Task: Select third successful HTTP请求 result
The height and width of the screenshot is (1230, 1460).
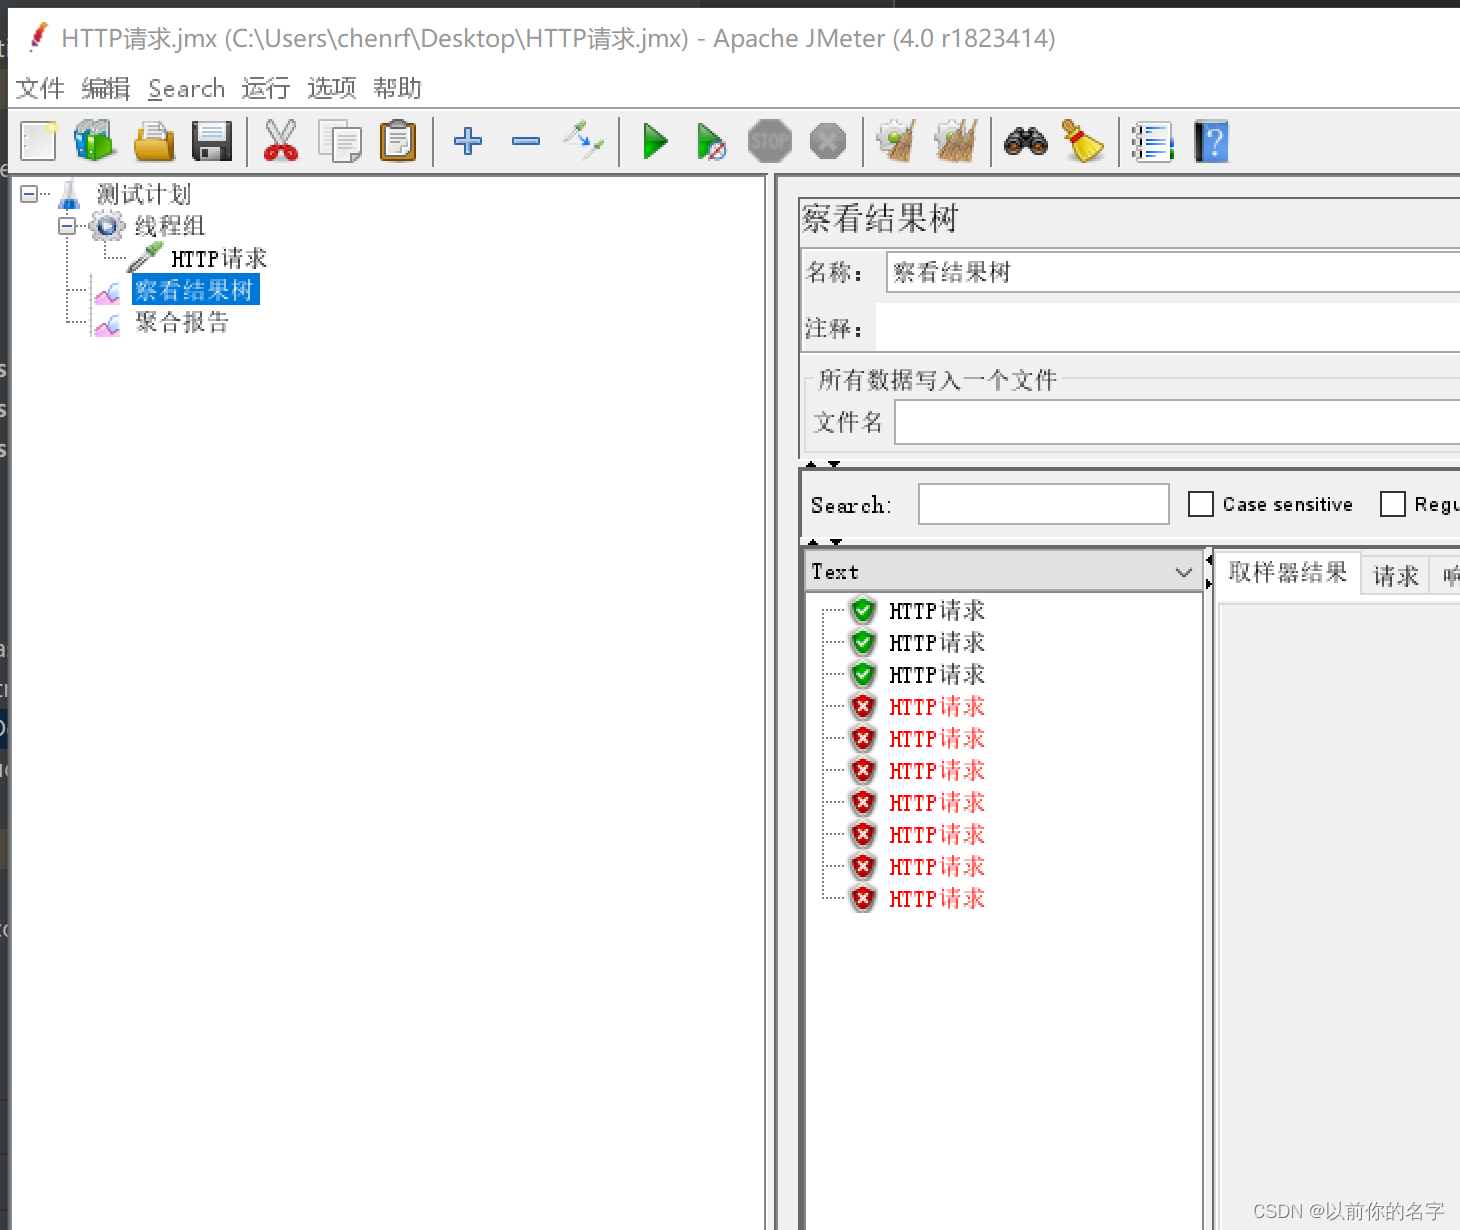Action: click(937, 674)
